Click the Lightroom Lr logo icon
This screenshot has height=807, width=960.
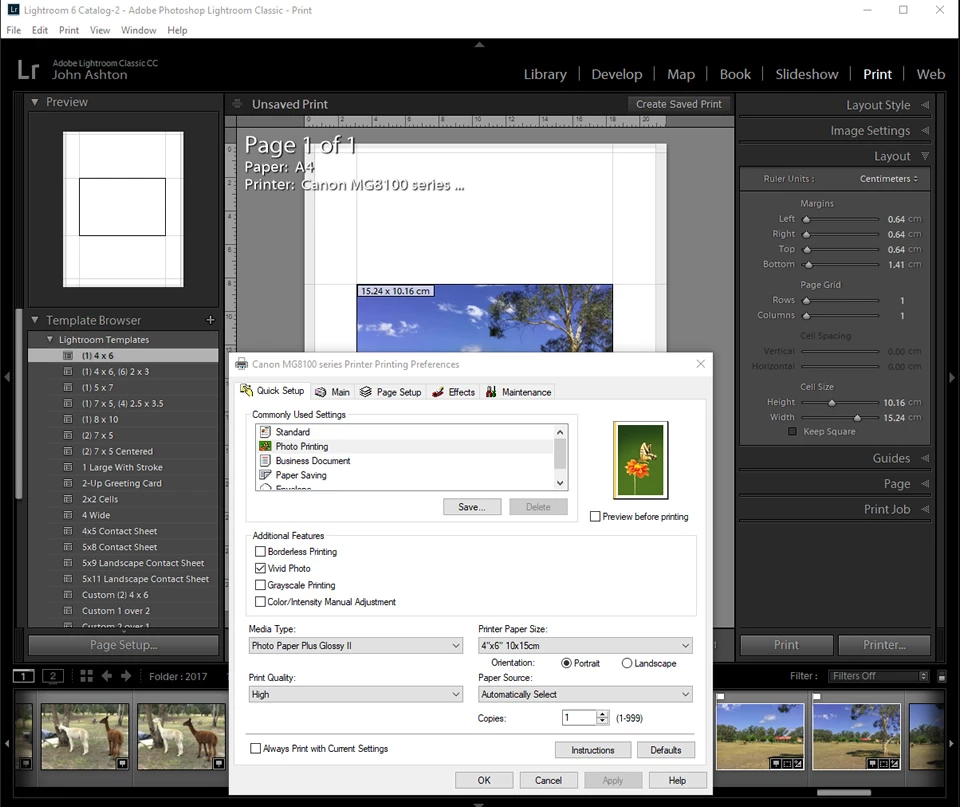click(x=28, y=70)
